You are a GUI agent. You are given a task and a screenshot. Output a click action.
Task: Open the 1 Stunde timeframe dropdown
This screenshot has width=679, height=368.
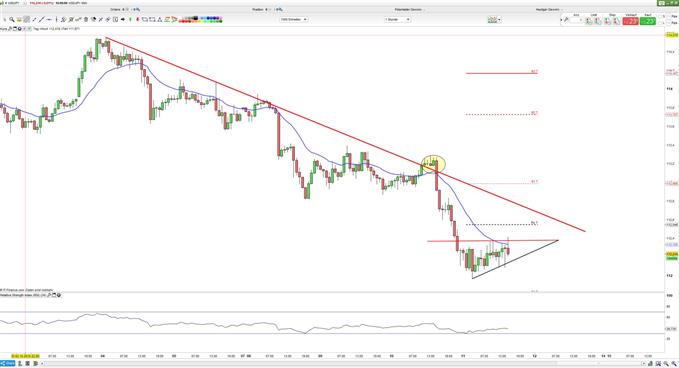tap(398, 19)
